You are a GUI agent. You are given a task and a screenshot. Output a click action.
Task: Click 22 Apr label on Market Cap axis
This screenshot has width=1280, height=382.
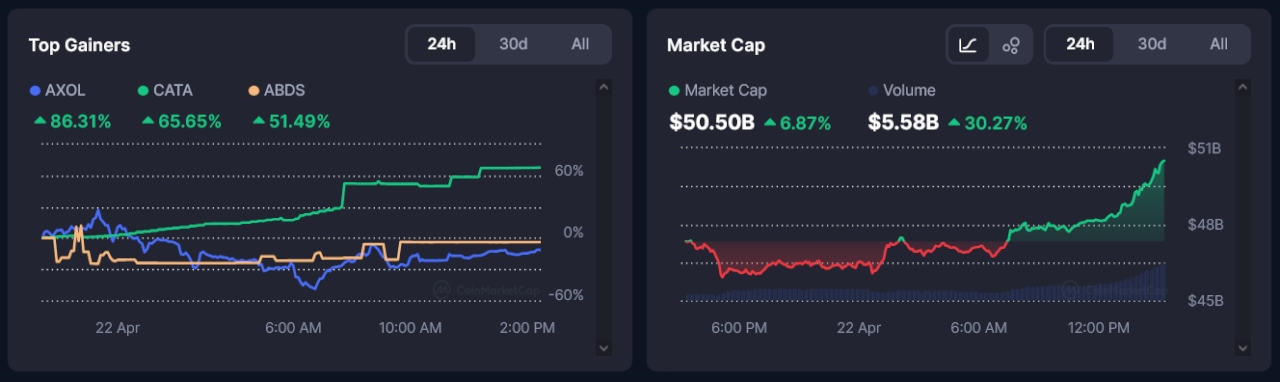859,327
